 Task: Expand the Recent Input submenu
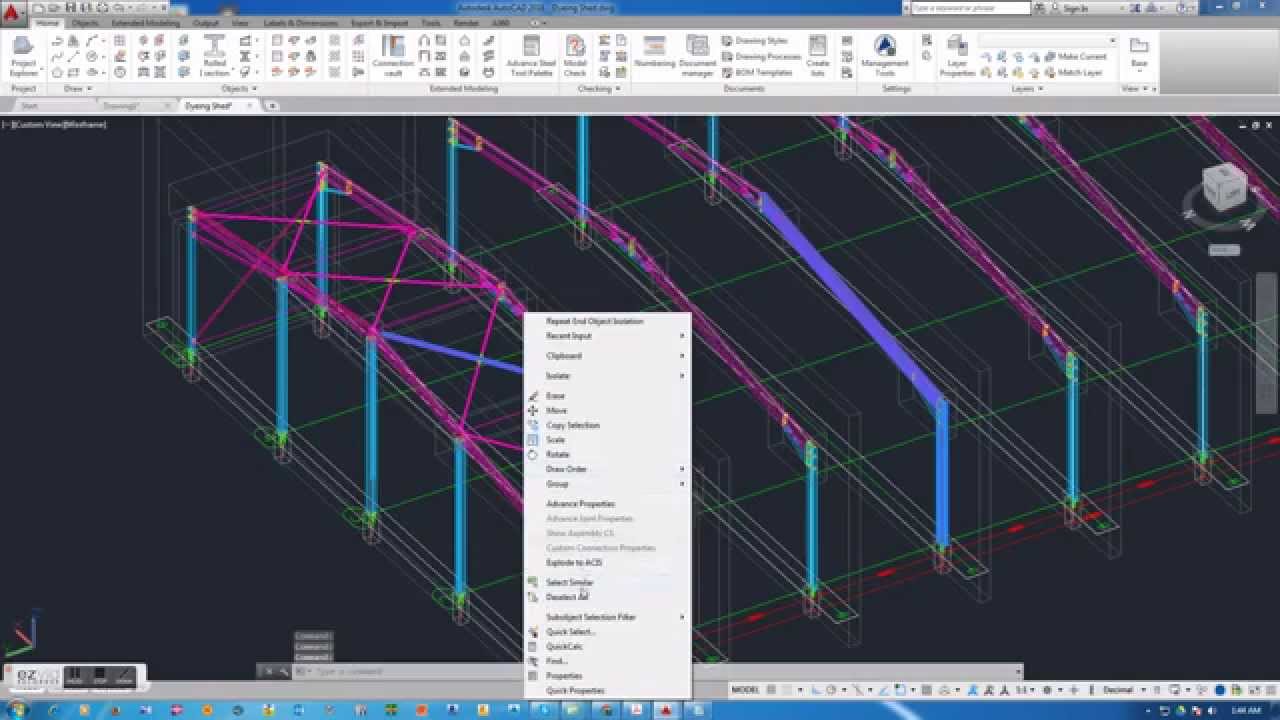(609, 336)
